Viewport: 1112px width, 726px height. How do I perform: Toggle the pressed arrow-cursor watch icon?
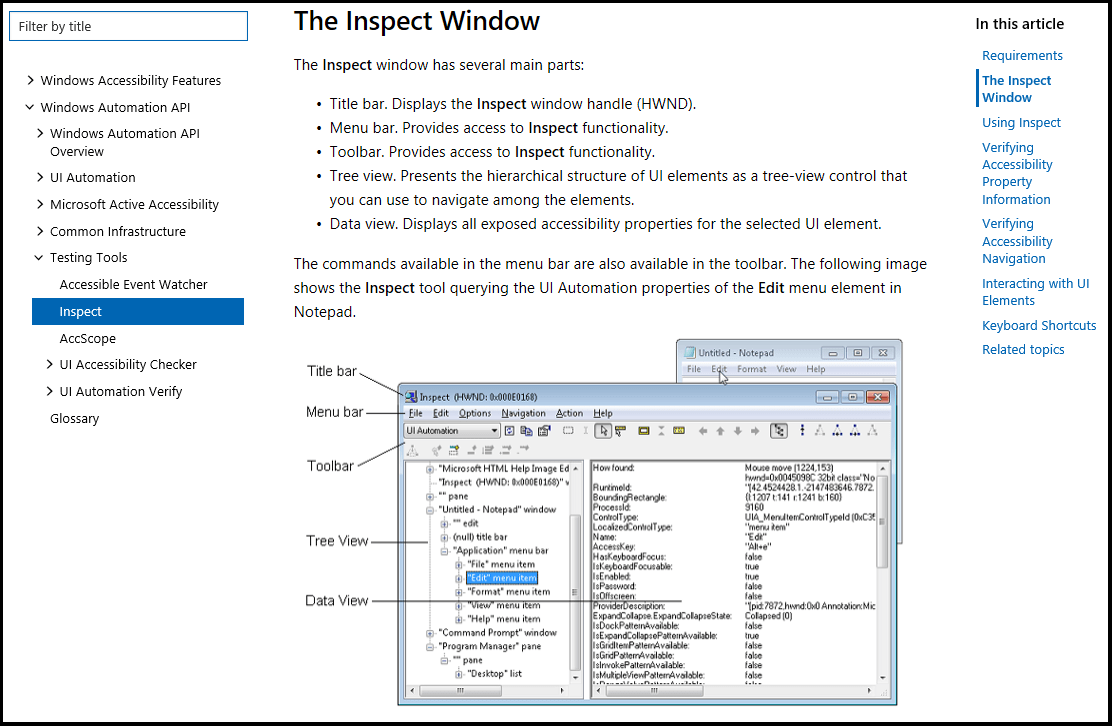click(603, 430)
